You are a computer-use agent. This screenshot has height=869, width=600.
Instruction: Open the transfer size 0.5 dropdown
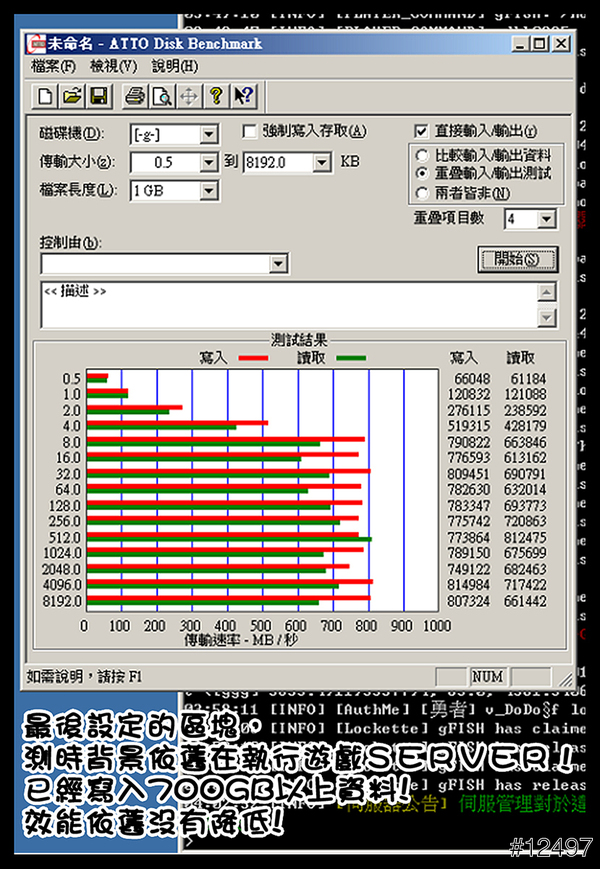[x=209, y=162]
